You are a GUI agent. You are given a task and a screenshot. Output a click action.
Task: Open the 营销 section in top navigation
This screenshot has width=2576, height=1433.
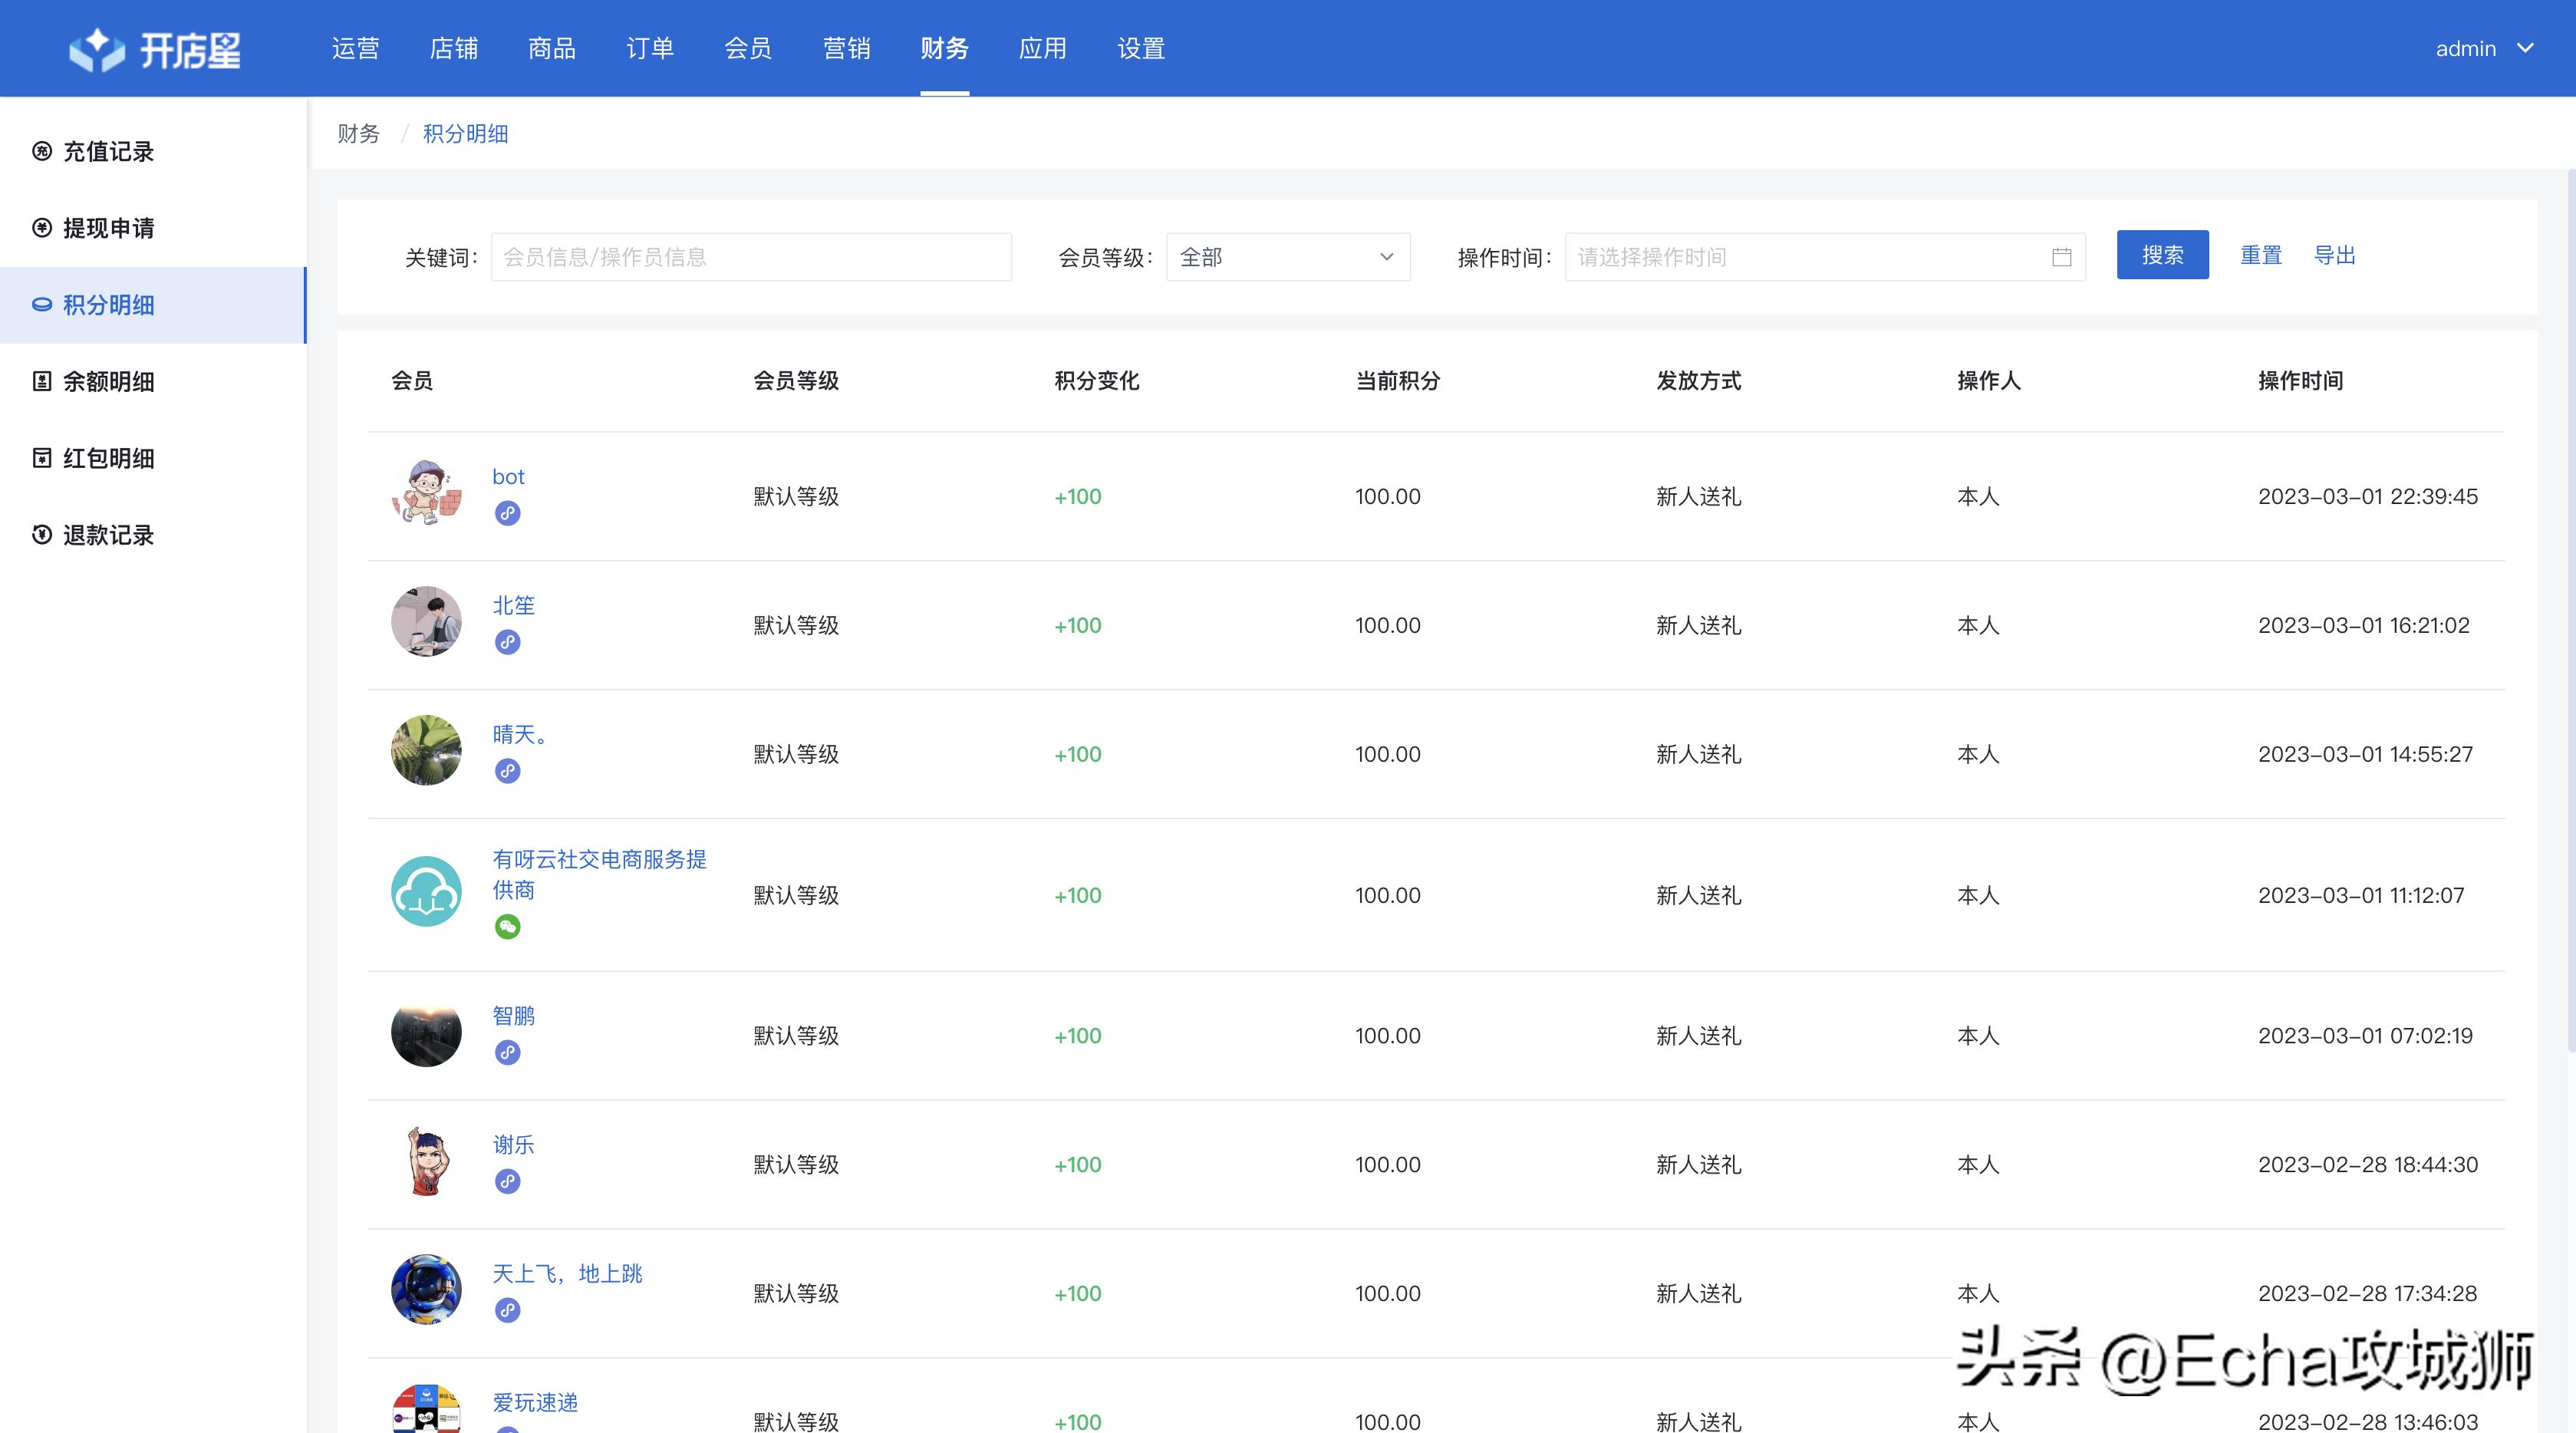846,47
